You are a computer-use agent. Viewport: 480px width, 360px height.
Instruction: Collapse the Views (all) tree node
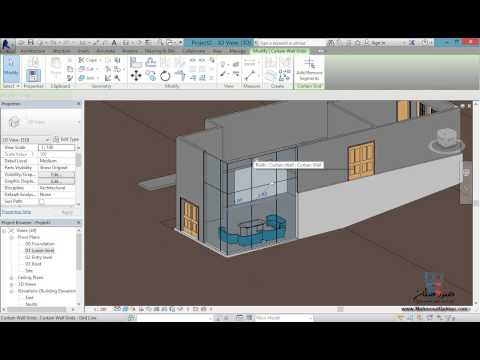pos(4,230)
